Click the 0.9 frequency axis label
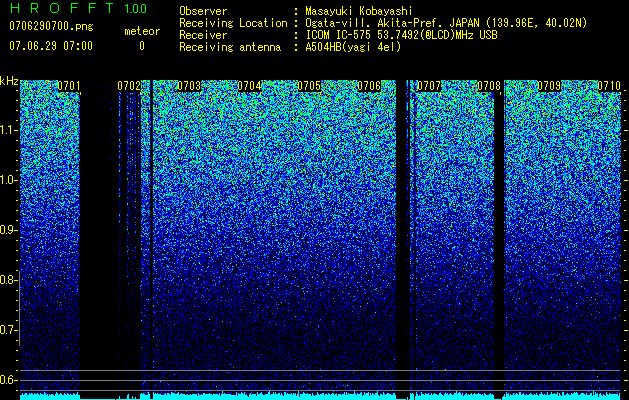Image resolution: width=629 pixels, height=400 pixels. (x=7, y=230)
